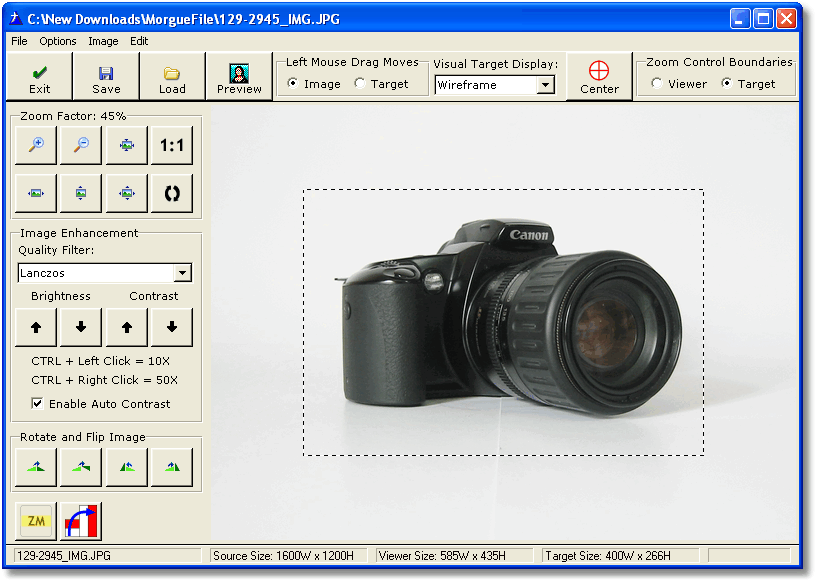Open the Image menu

click(103, 41)
